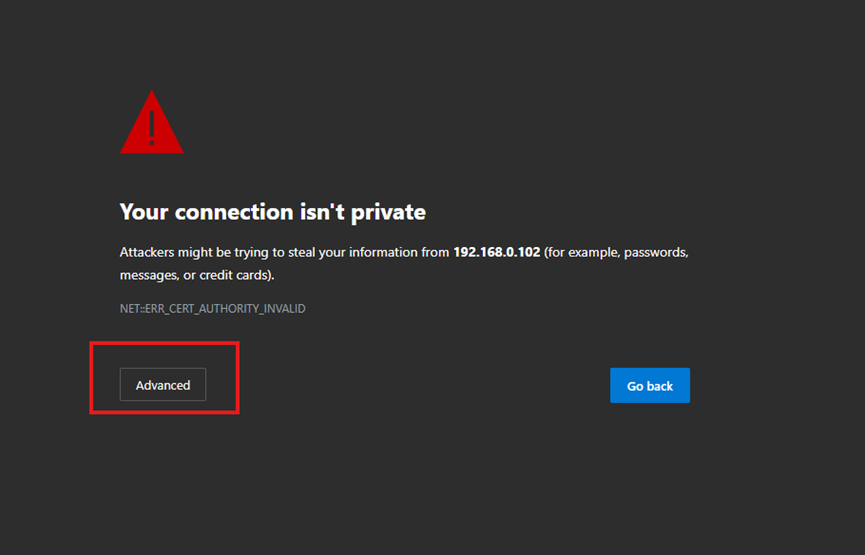Click the word "passwords" in the description
The image size is (865, 555).
[656, 253]
